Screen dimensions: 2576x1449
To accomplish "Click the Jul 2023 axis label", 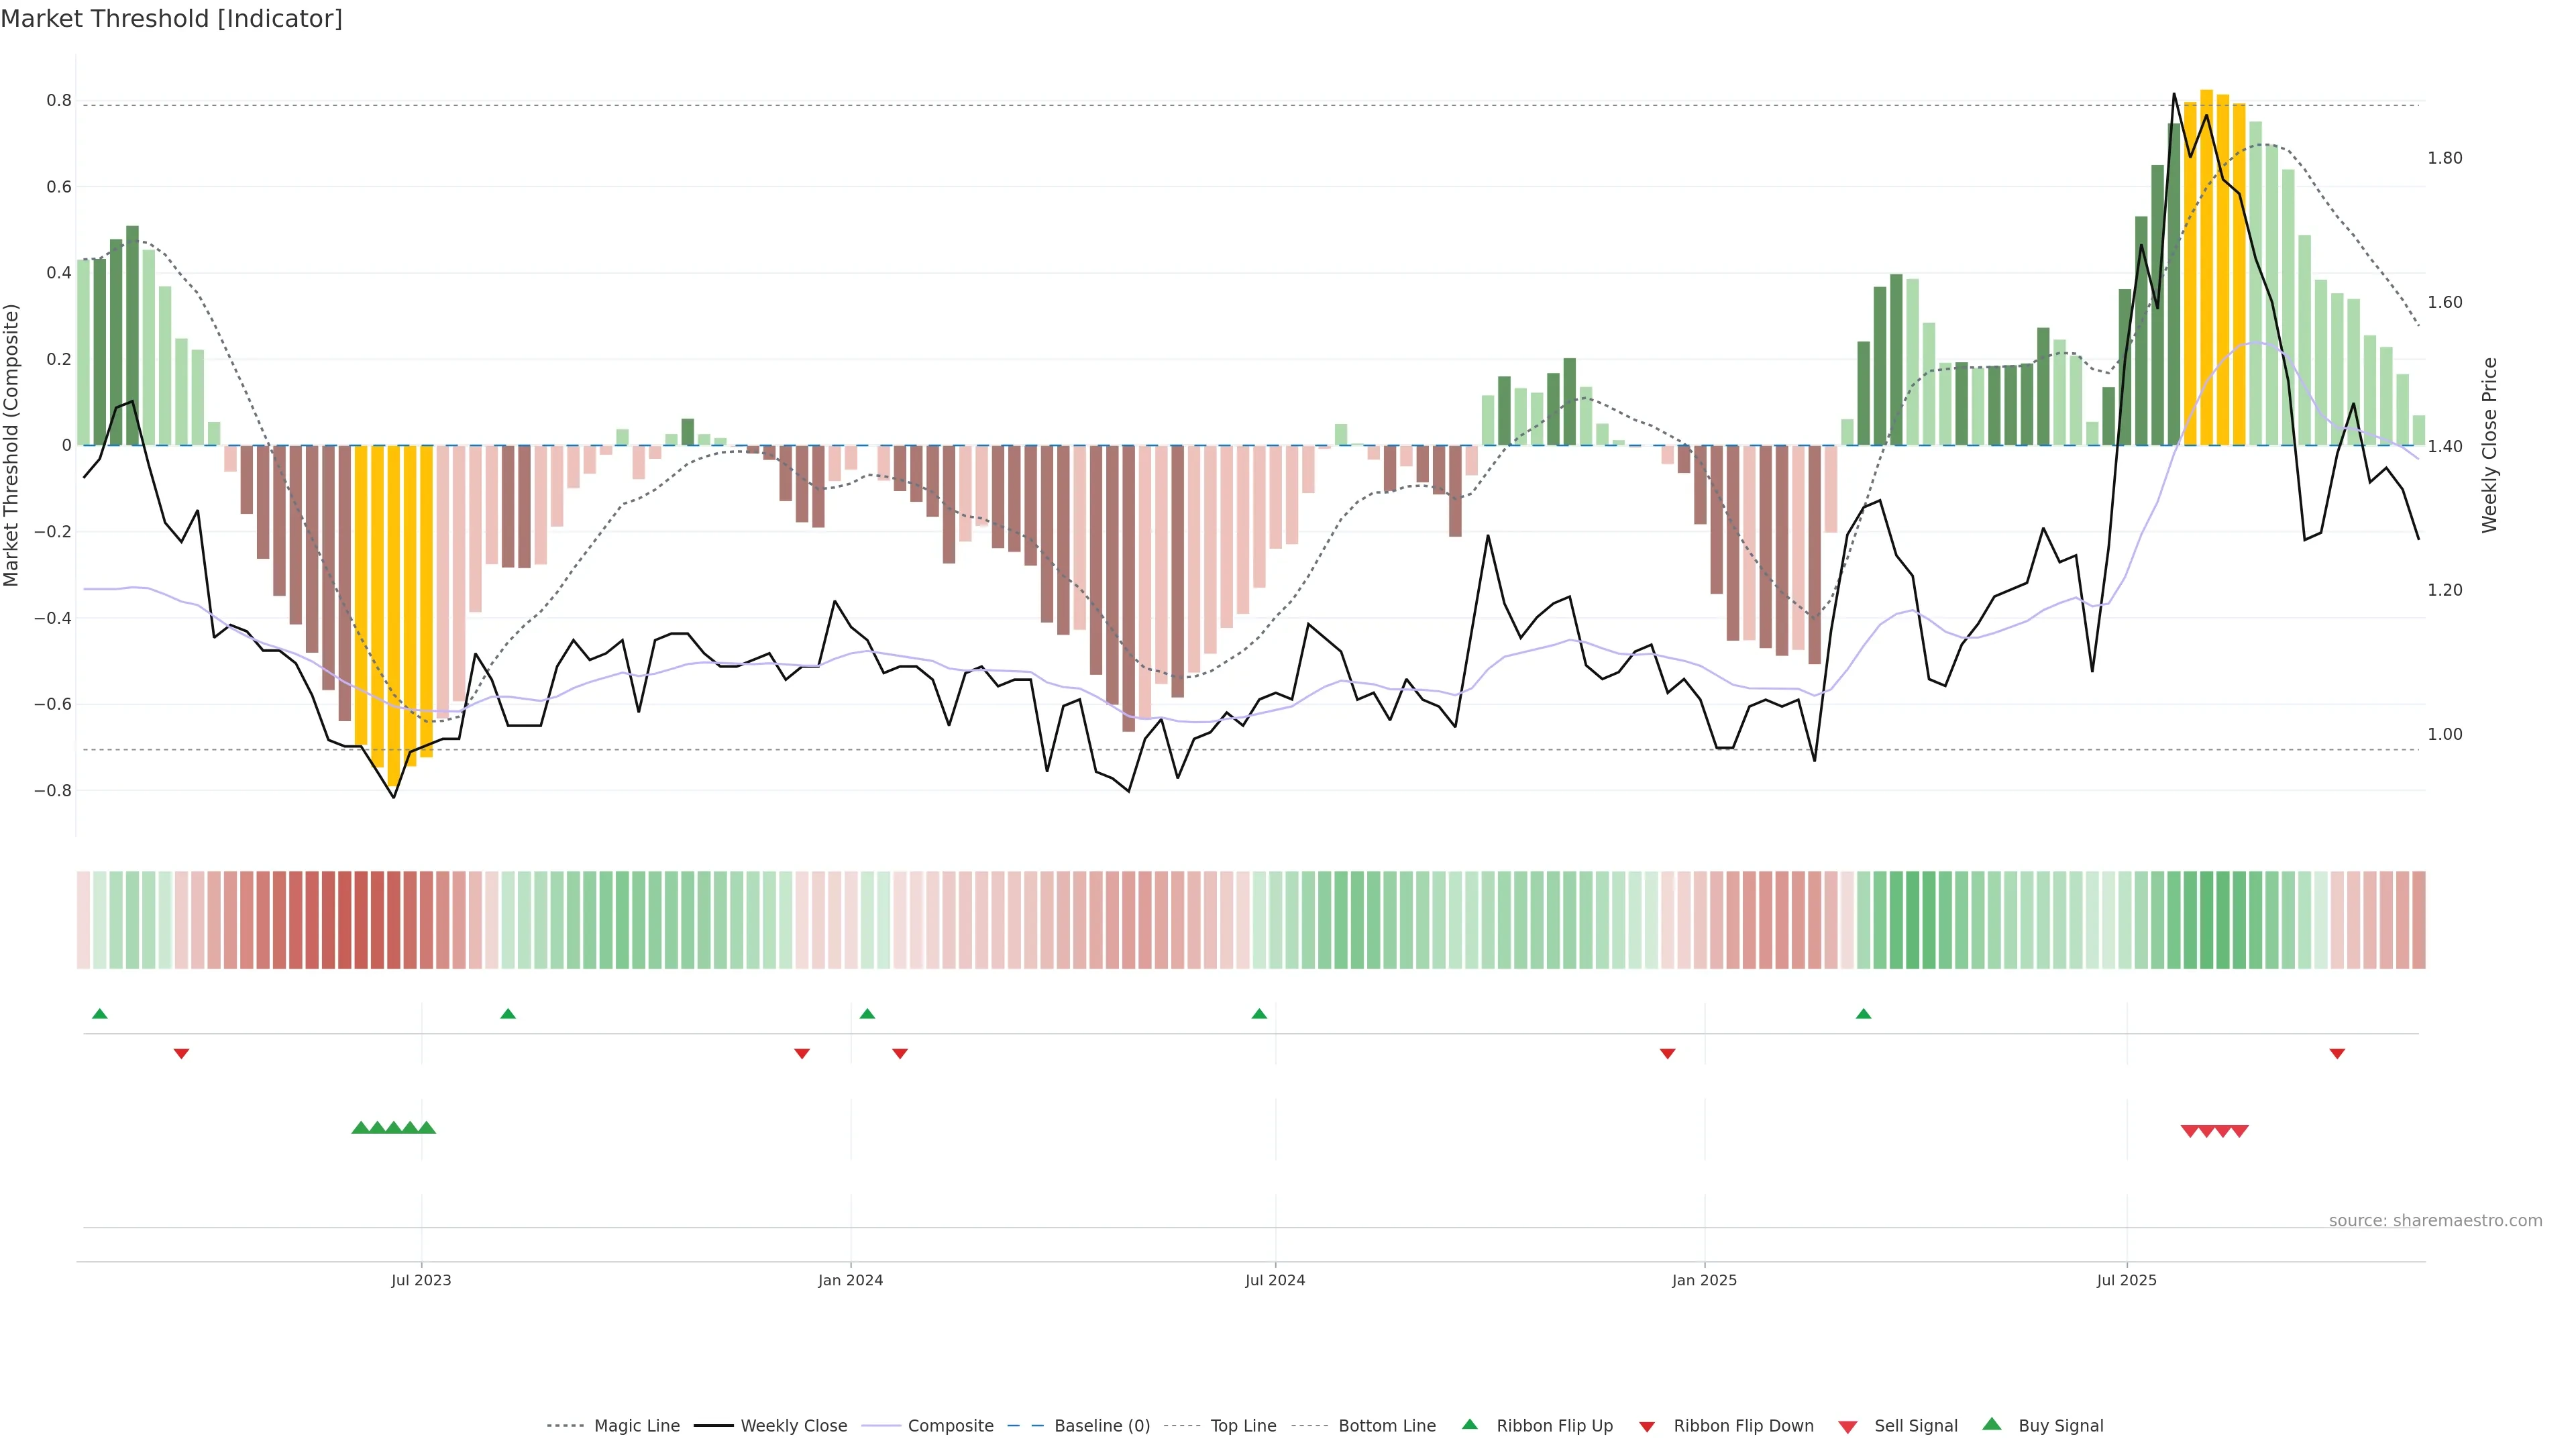I will pos(421,1280).
